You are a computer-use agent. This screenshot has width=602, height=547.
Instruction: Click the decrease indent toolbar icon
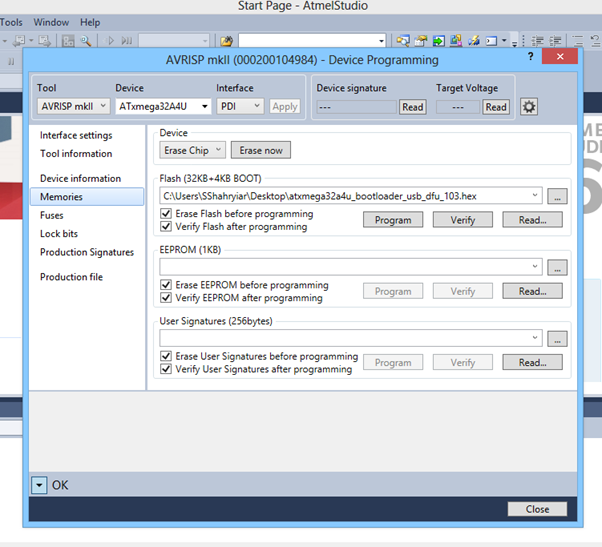tap(537, 41)
